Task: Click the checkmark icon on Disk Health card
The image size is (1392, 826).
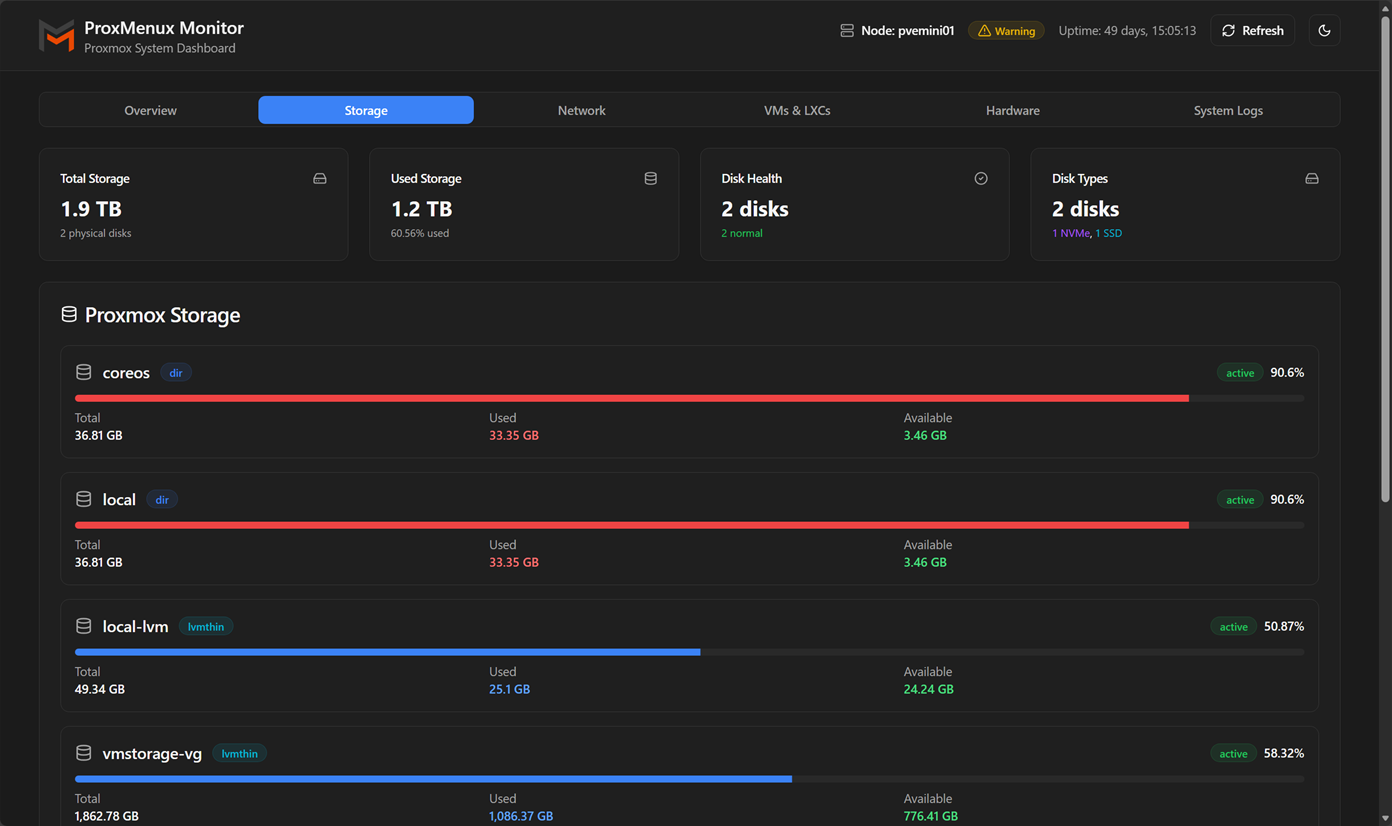Action: pyautogui.click(x=981, y=177)
